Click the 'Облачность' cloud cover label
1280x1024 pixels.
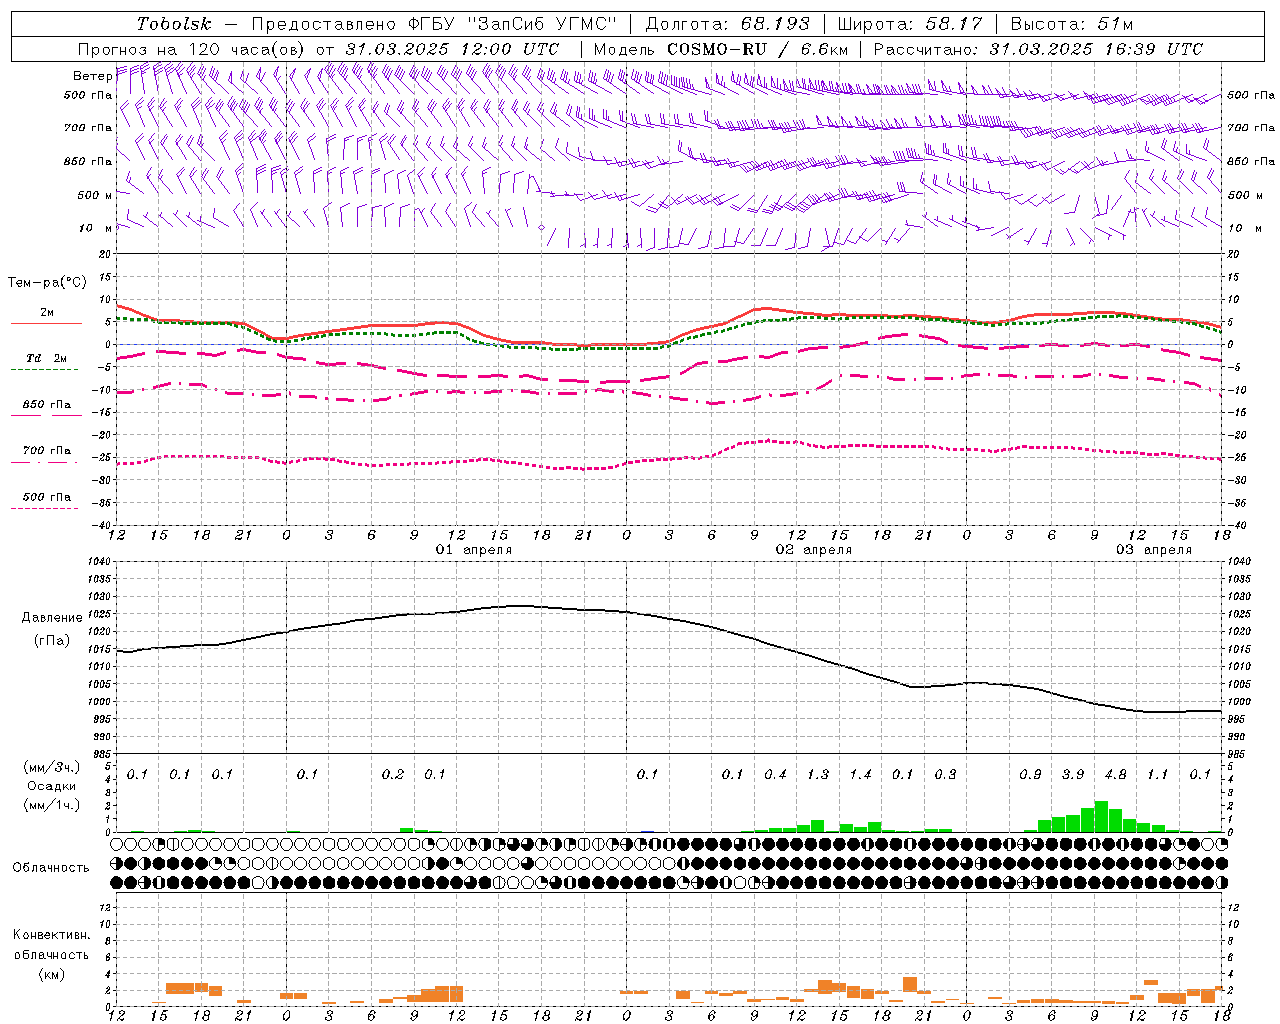pos(51,868)
